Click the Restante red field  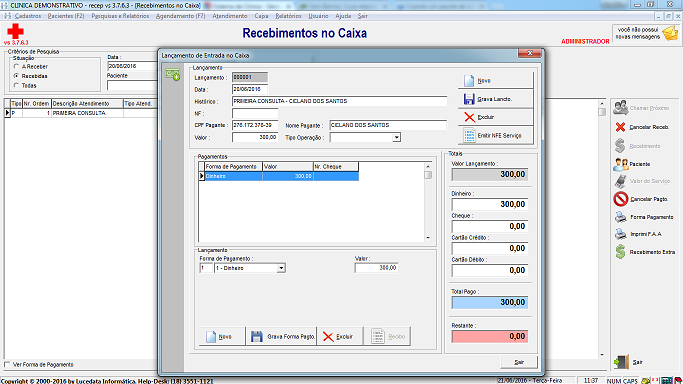490,337
